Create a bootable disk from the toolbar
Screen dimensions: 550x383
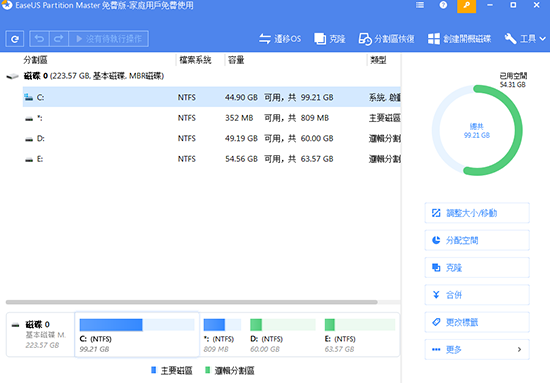tap(459, 39)
